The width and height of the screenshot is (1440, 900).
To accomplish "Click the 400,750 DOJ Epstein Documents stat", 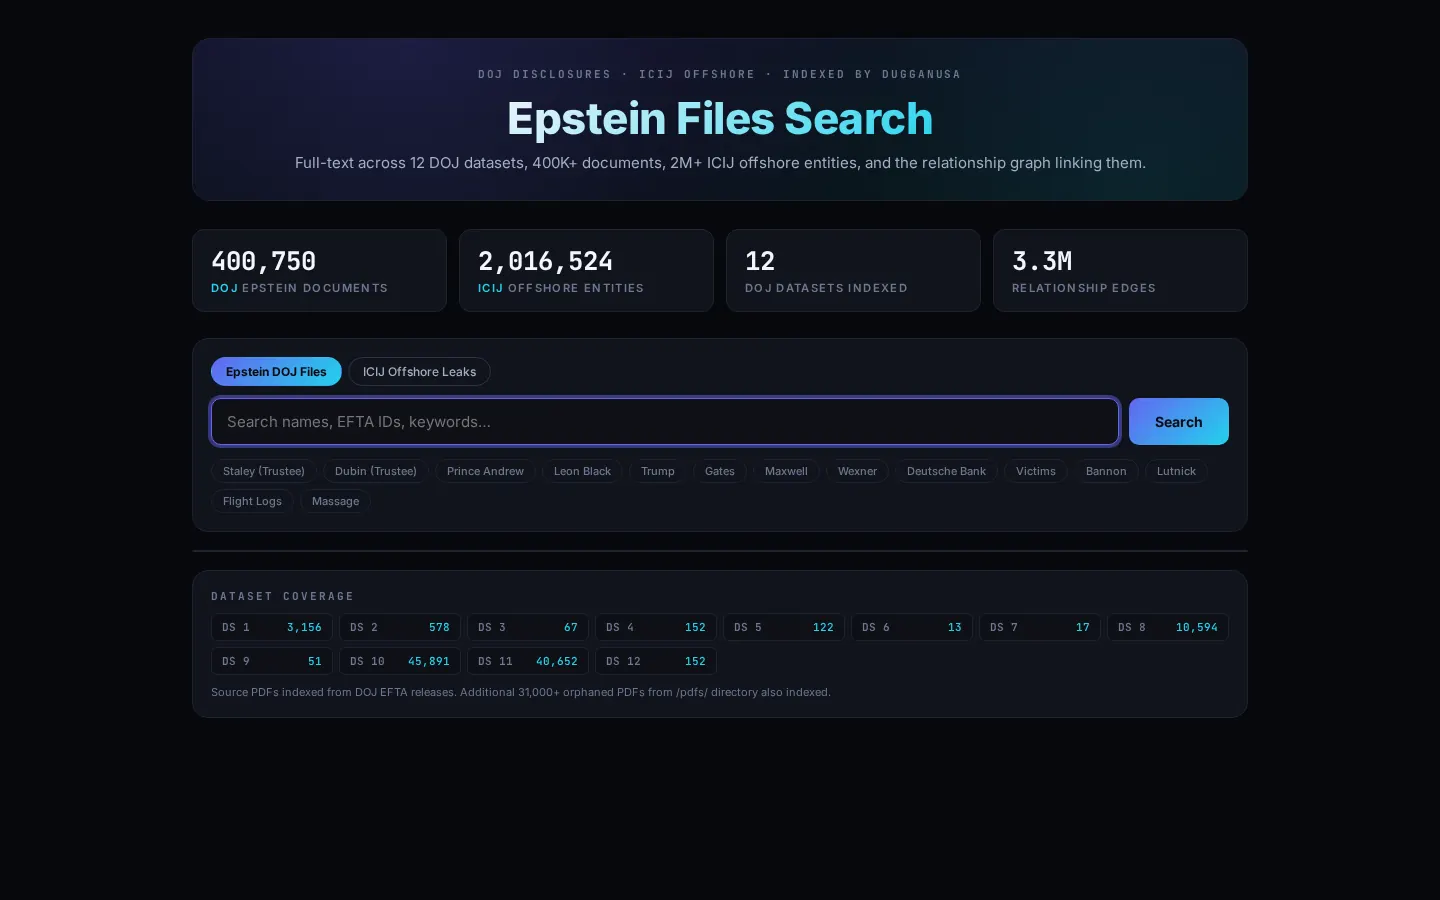I will (x=319, y=271).
